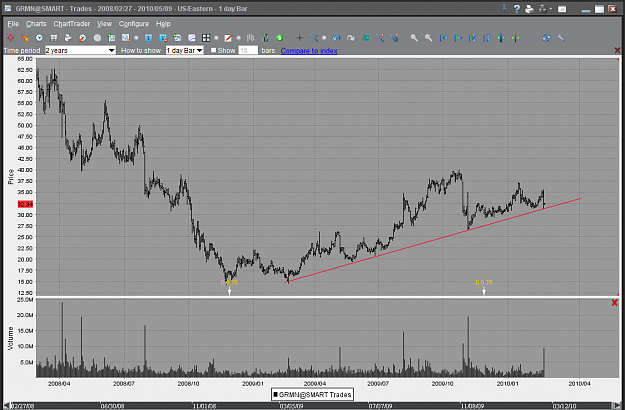Close the chart parameters bar with the dark red X
The image size is (625, 410).
[x=617, y=50]
